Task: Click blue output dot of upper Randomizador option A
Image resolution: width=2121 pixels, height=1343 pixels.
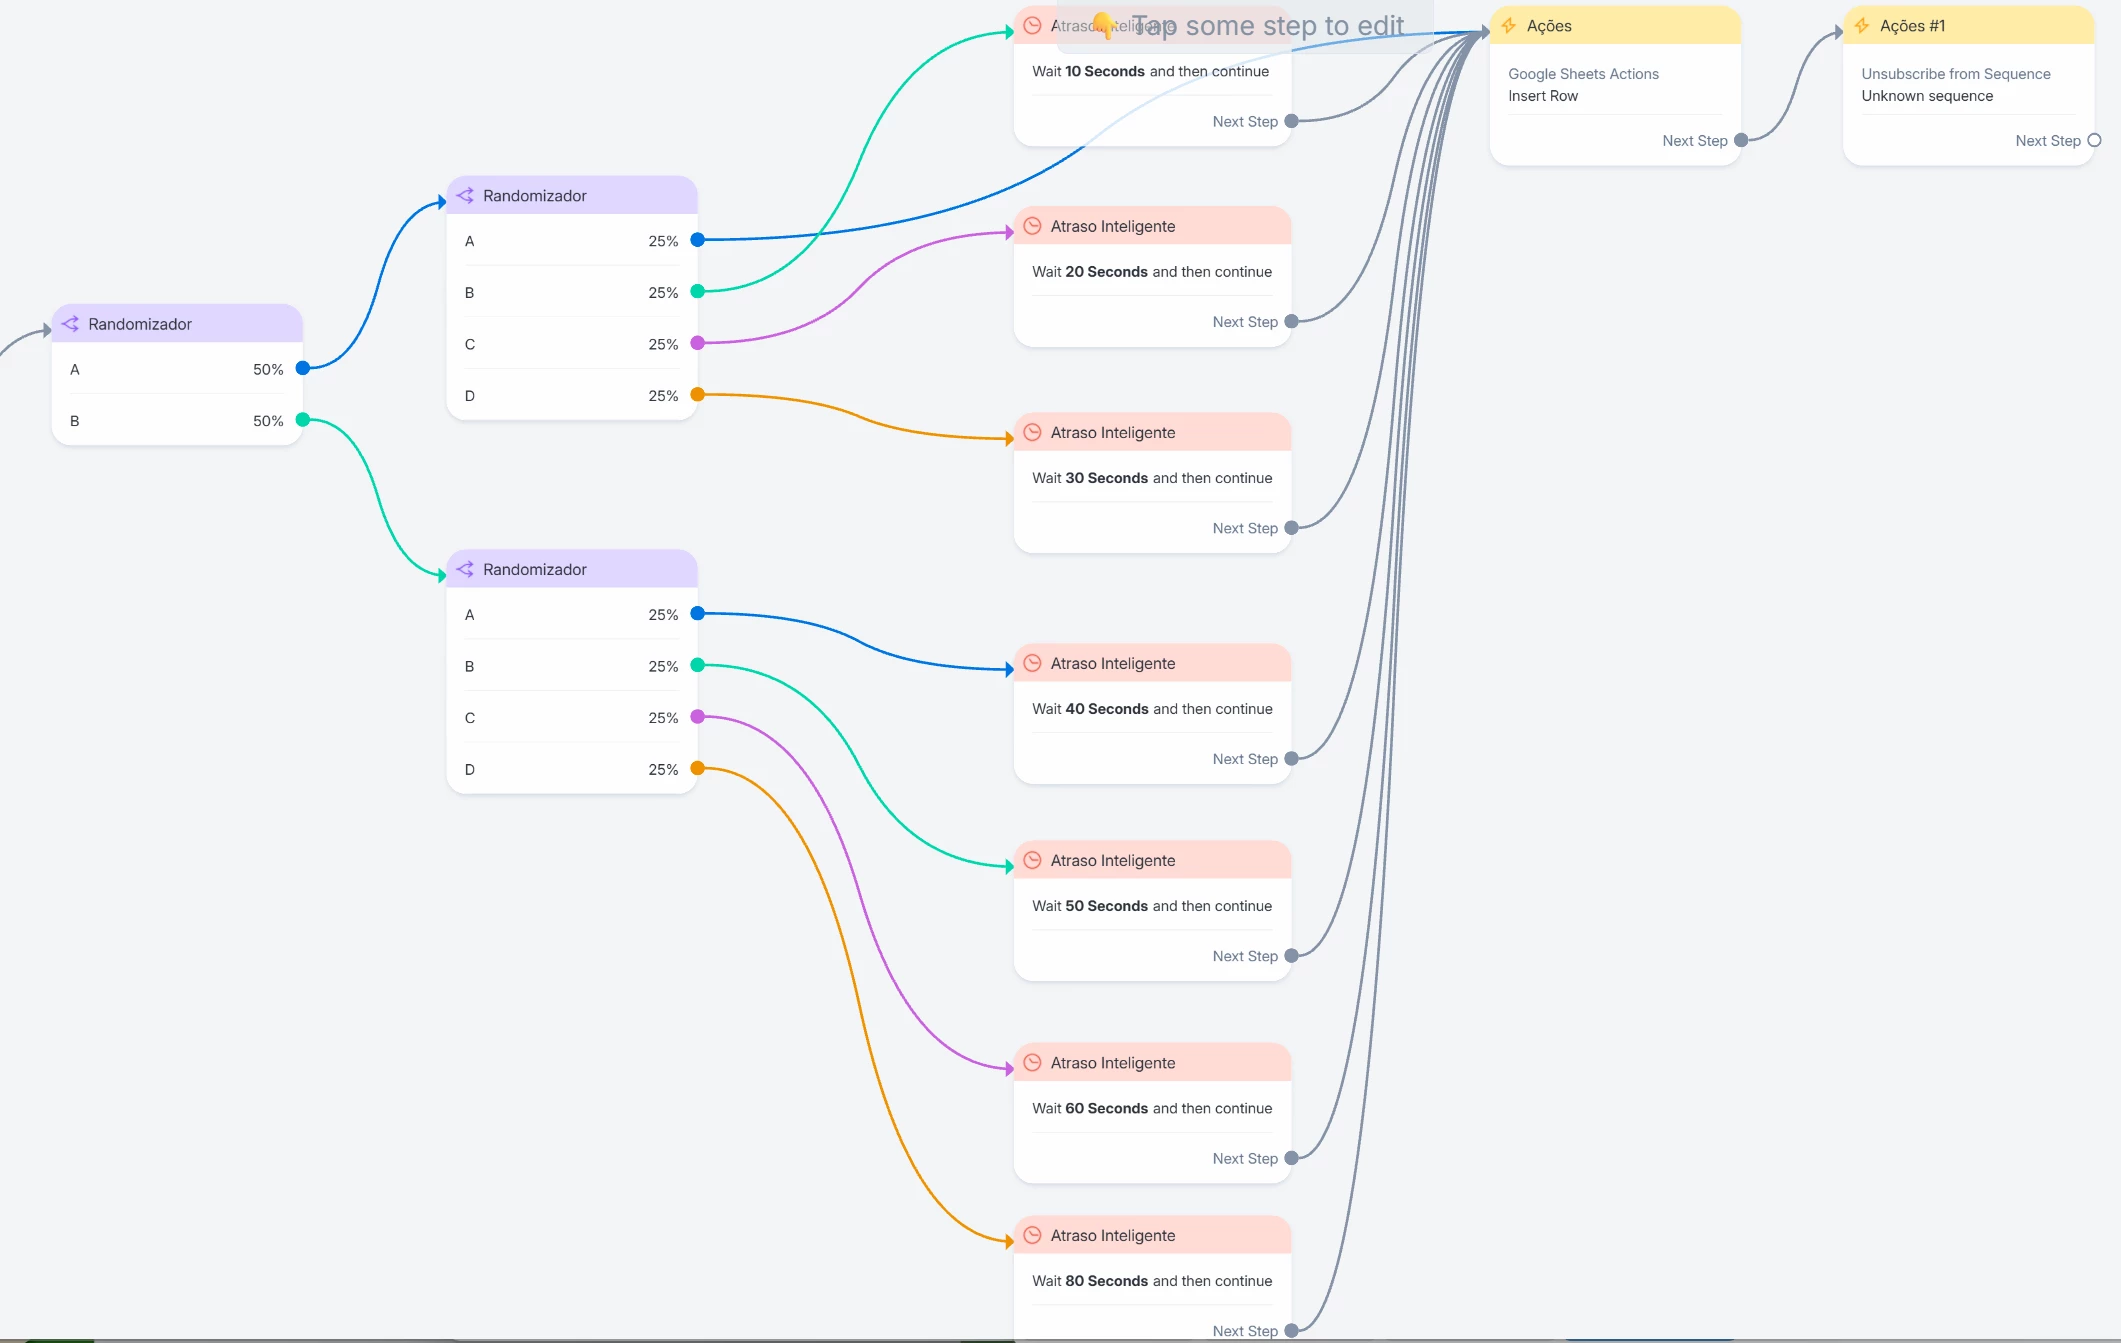Action: pos(698,240)
